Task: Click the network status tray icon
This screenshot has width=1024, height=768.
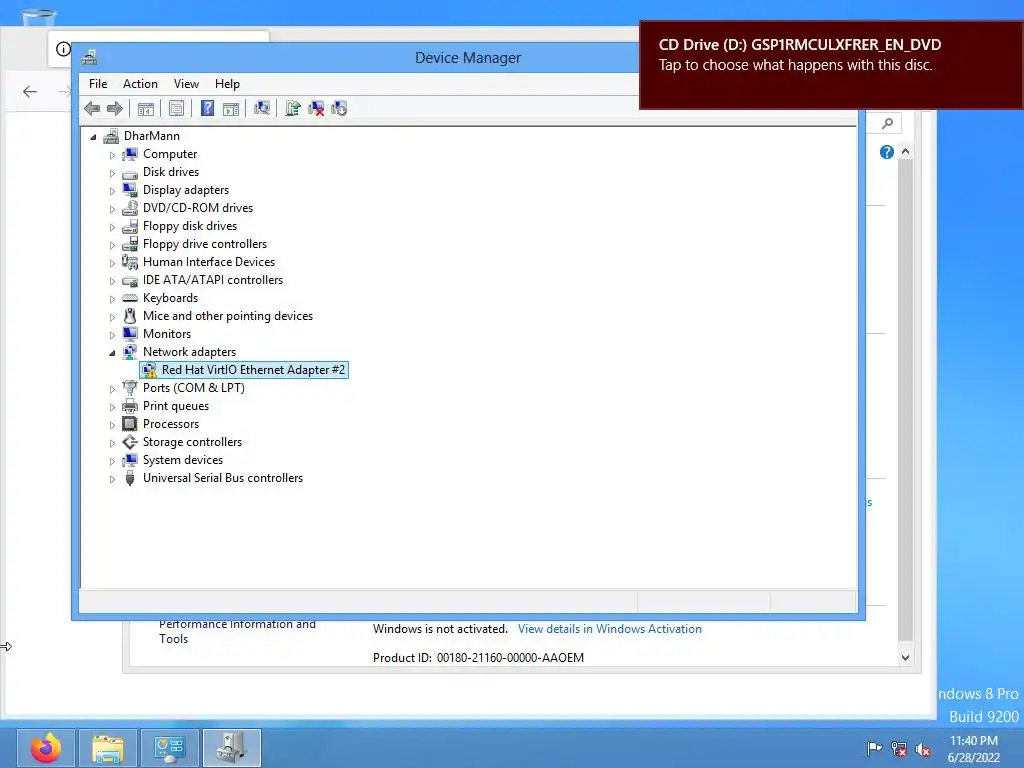Action: 899,749
